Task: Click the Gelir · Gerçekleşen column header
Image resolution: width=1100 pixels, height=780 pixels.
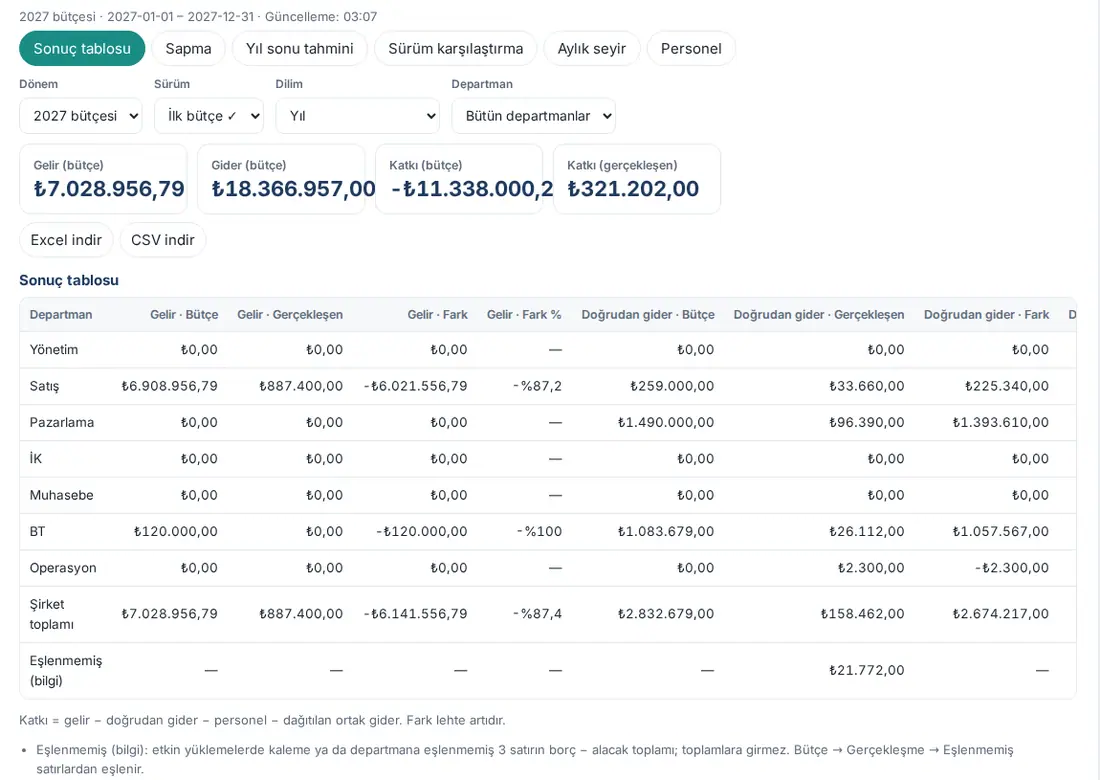Action: pyautogui.click(x=290, y=314)
